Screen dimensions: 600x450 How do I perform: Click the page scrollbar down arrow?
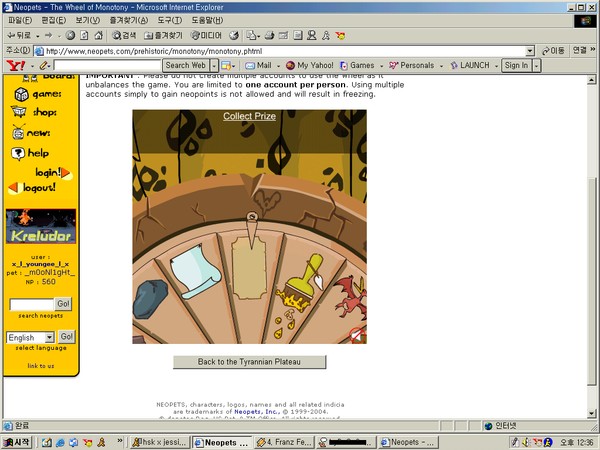pos(591,414)
